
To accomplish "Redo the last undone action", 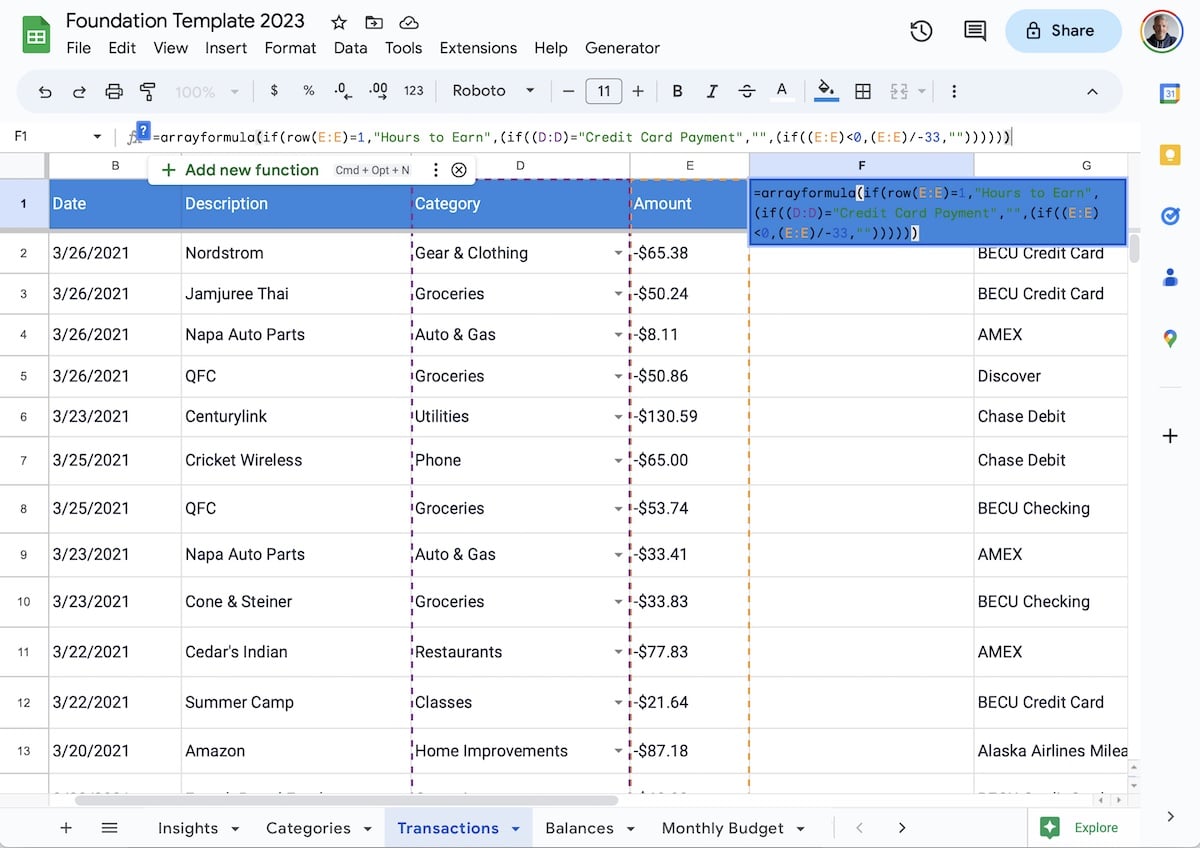I will pyautogui.click(x=79, y=91).
